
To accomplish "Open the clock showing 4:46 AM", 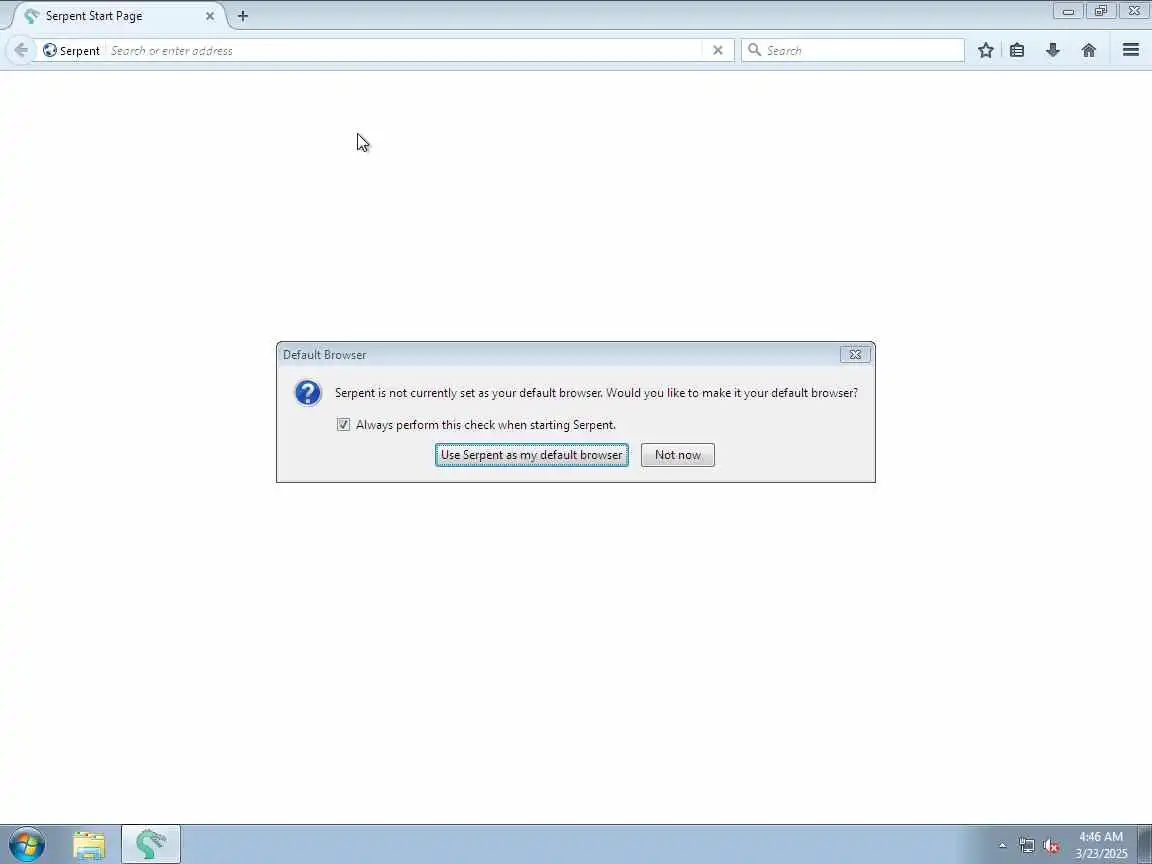I will click(x=1101, y=845).
